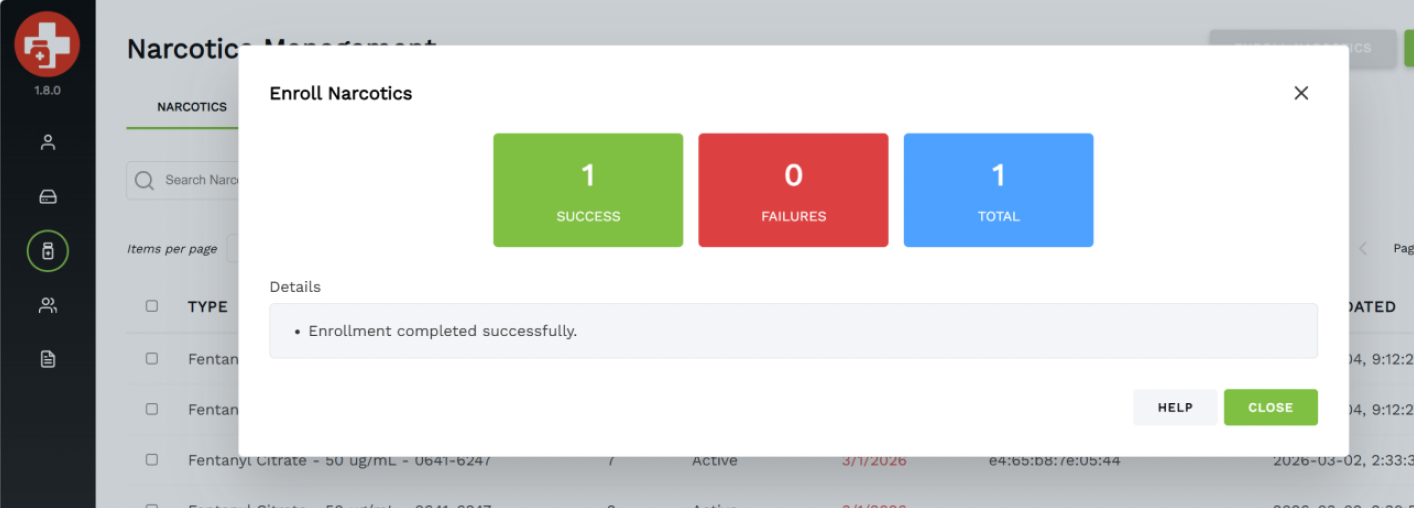Dismiss Enroll Narcotics dialog with X icon

[1300, 93]
